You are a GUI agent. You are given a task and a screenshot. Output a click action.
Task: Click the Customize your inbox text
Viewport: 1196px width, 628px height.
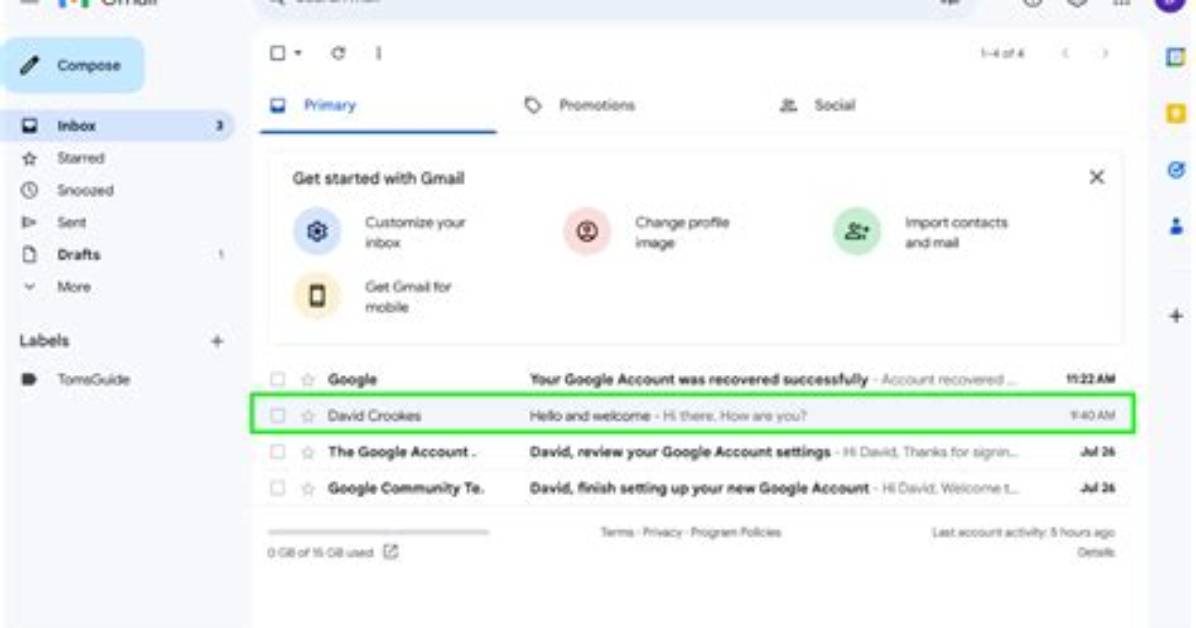(x=415, y=232)
